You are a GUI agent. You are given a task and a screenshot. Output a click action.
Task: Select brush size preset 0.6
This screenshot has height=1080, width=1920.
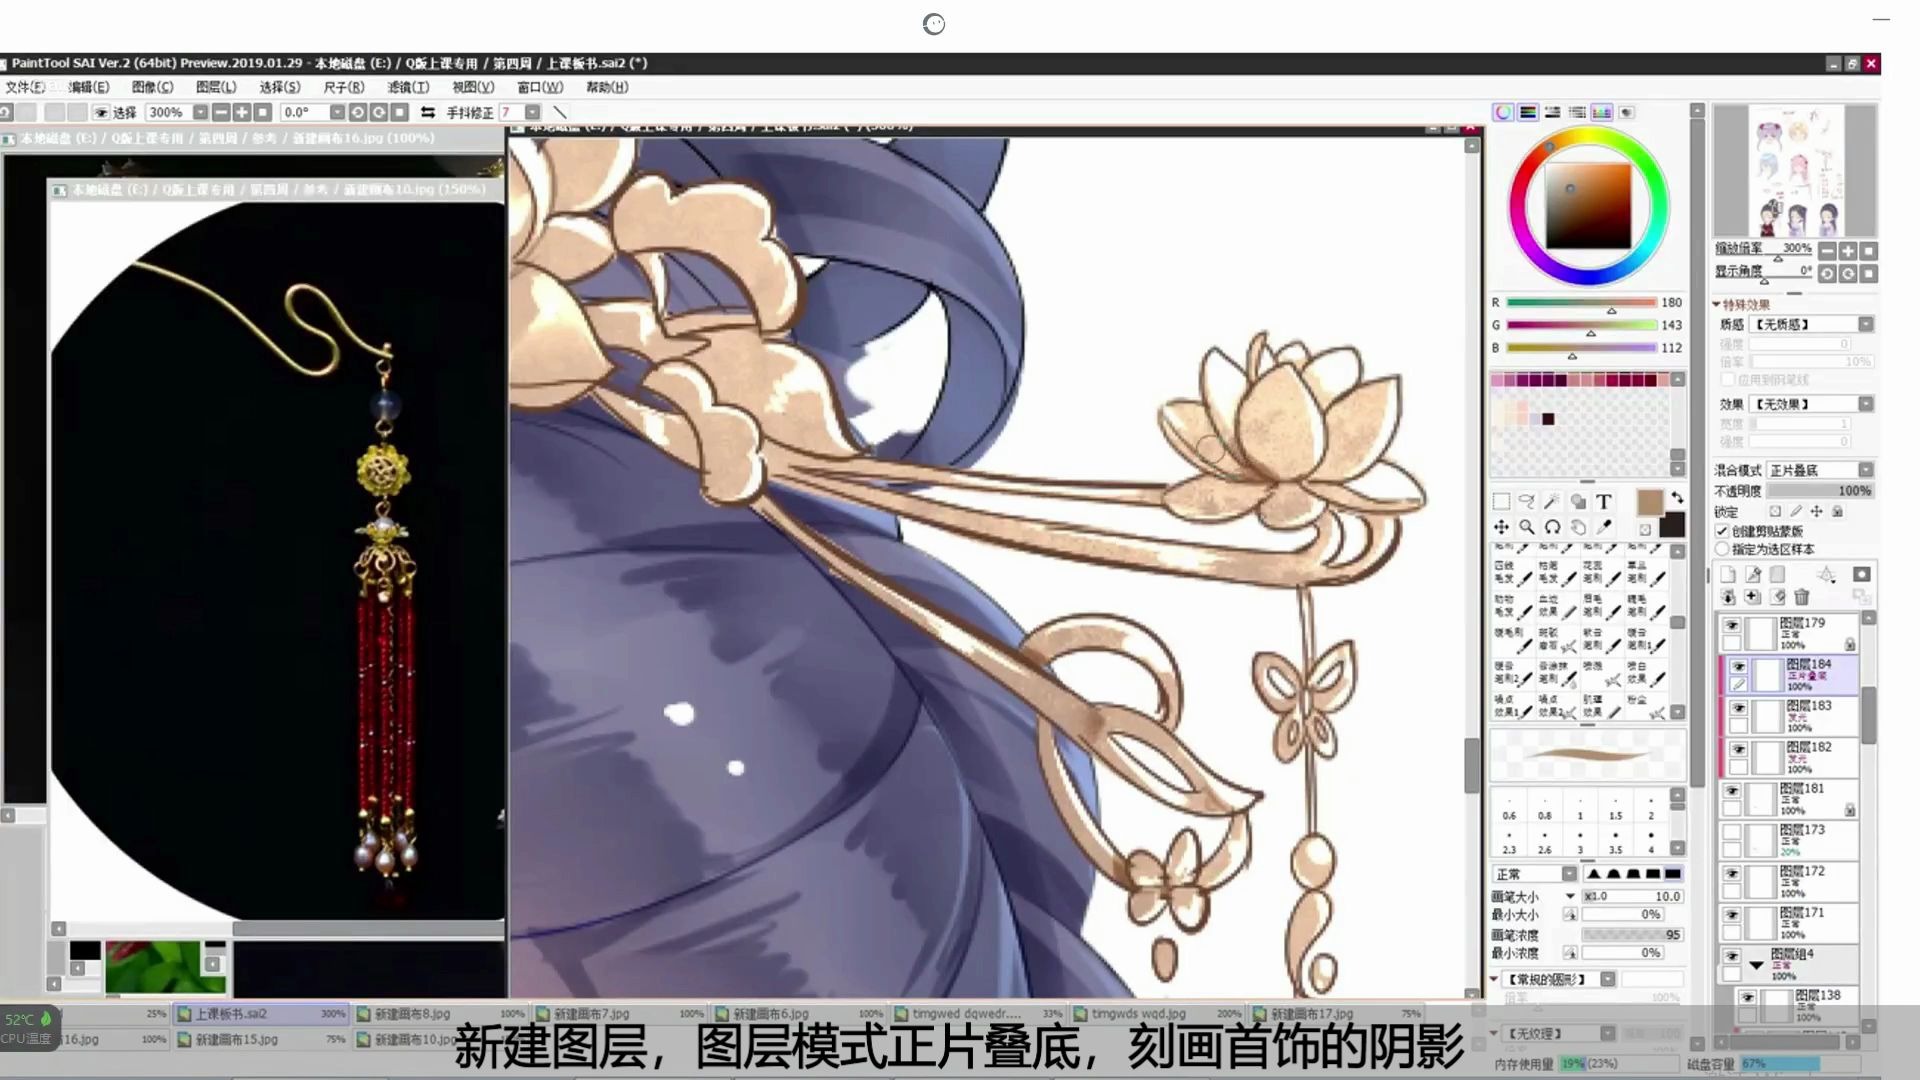(x=1509, y=807)
